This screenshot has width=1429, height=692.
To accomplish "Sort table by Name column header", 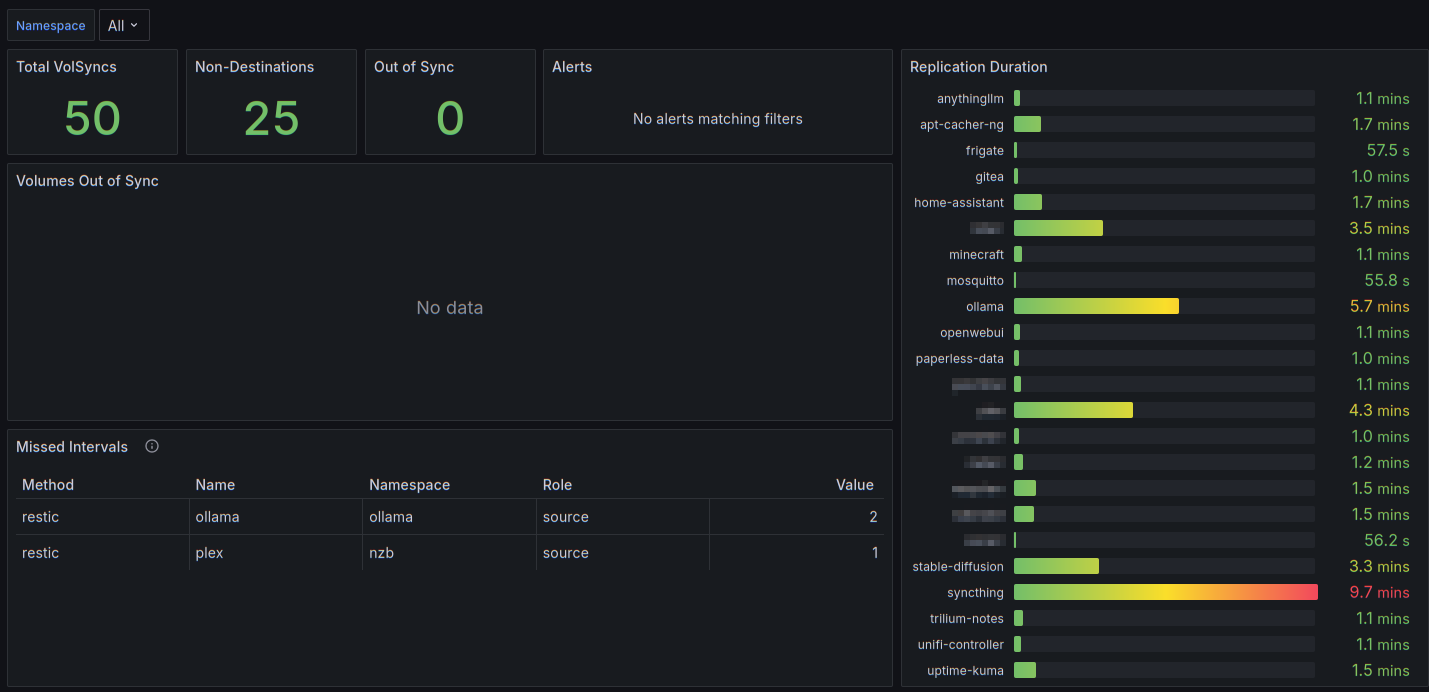I will [x=215, y=485].
